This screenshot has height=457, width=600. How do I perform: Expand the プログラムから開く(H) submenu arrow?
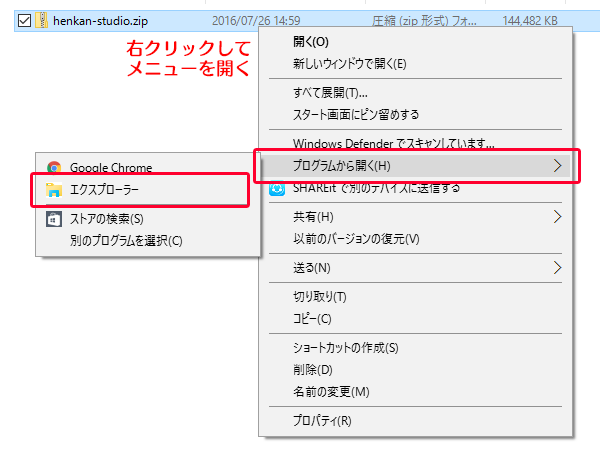(x=558, y=166)
